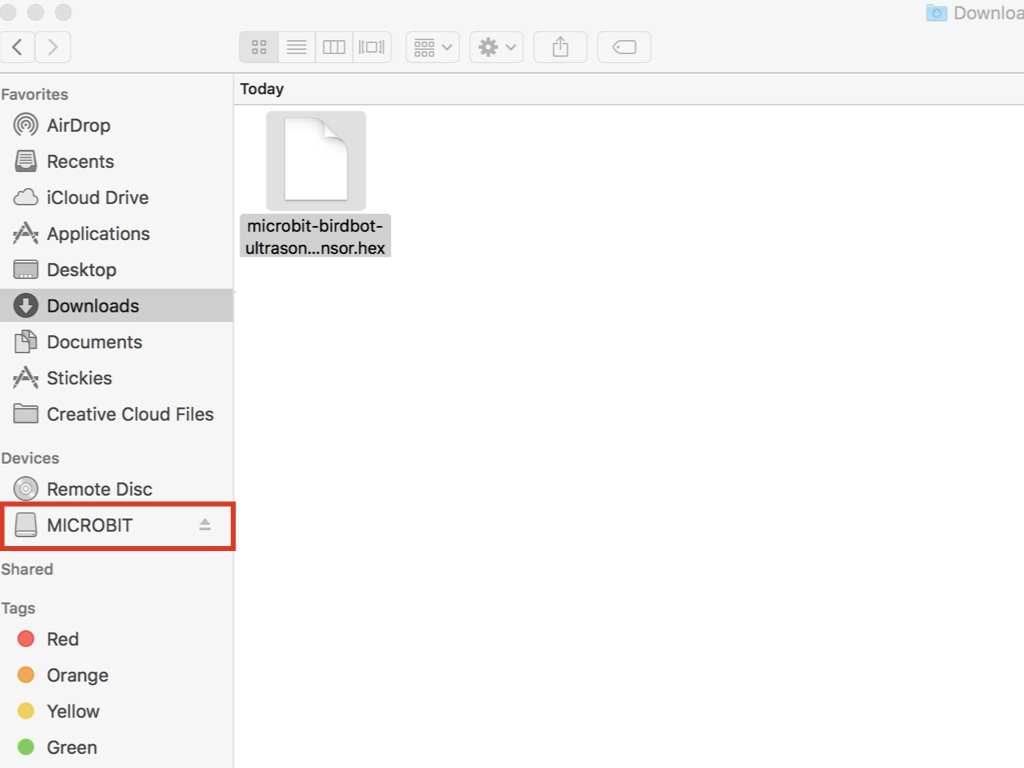The width and height of the screenshot is (1024, 768).
Task: Filter by the Orange tag
Action: point(116,675)
